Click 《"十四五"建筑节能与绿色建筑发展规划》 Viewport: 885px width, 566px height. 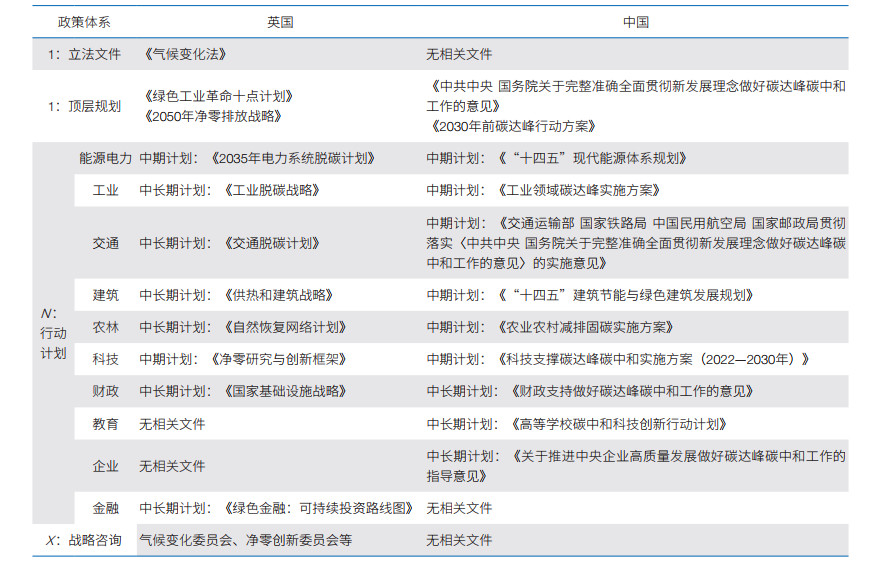[626, 295]
